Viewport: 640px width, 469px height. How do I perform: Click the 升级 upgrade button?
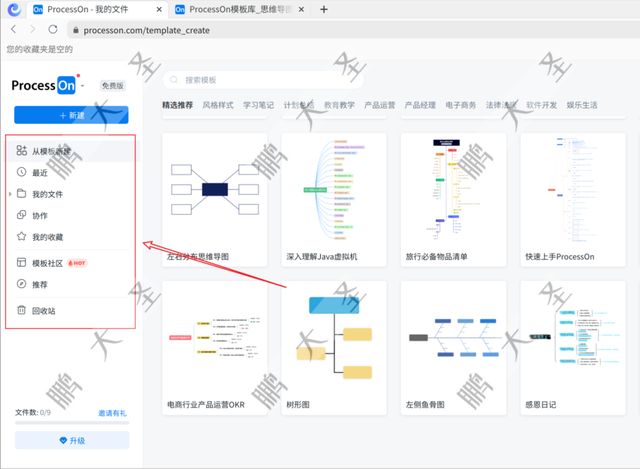click(72, 440)
